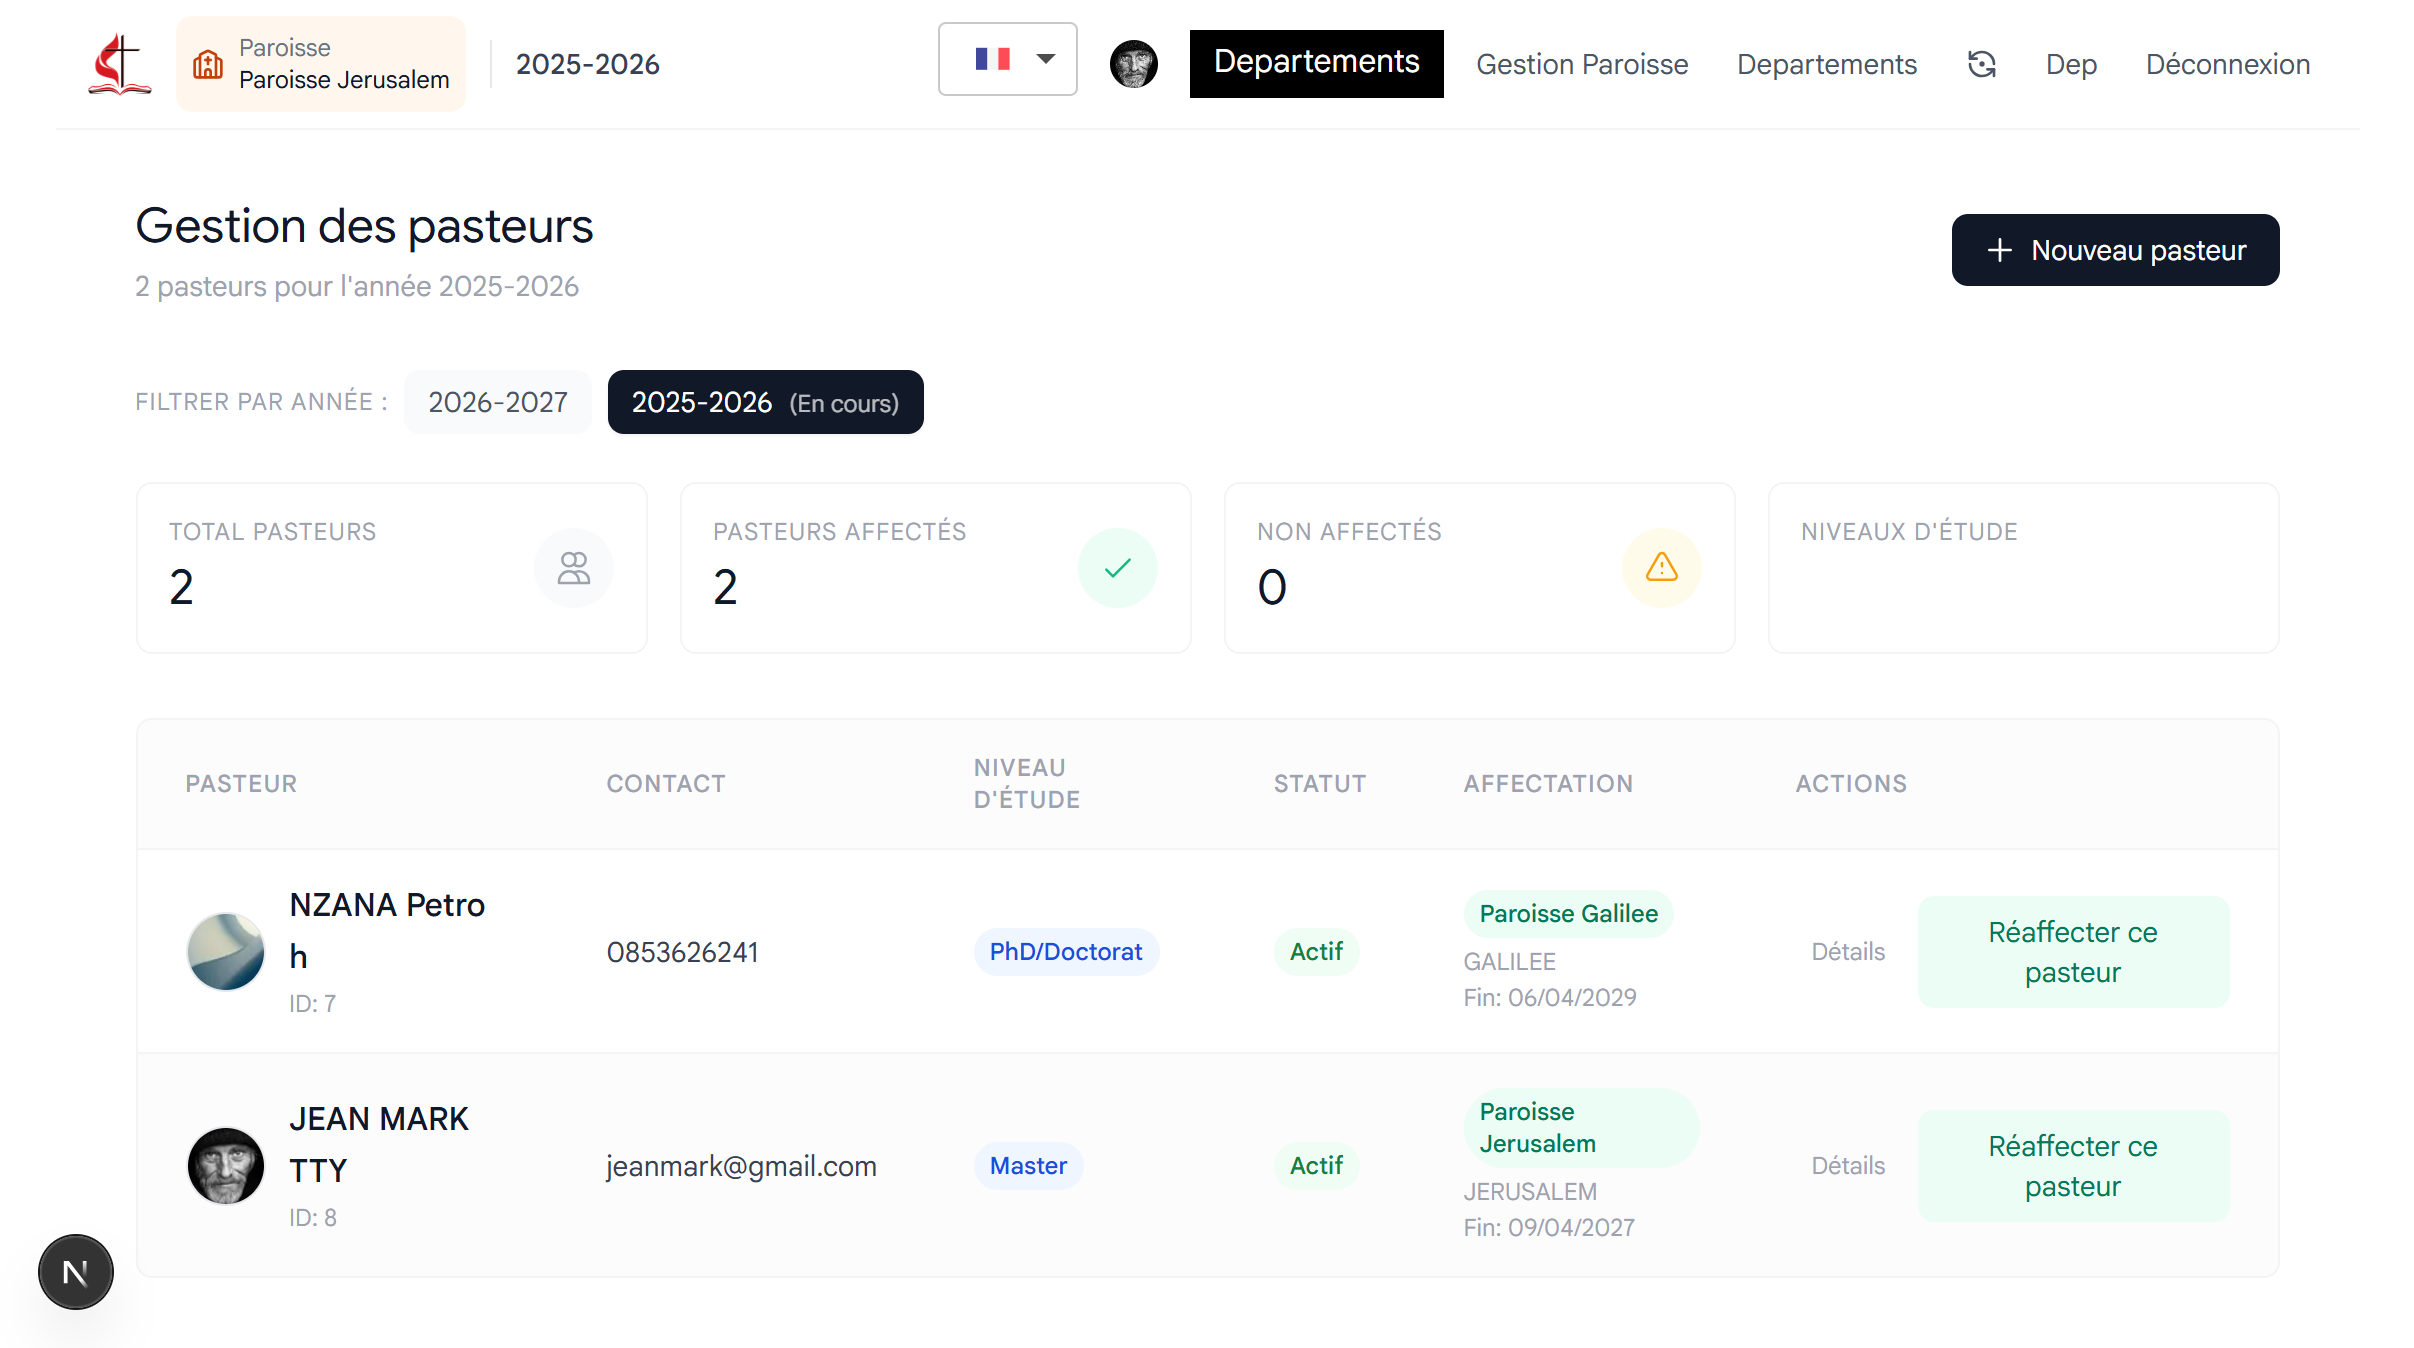Open the highlighted Departements nav item

(1316, 63)
